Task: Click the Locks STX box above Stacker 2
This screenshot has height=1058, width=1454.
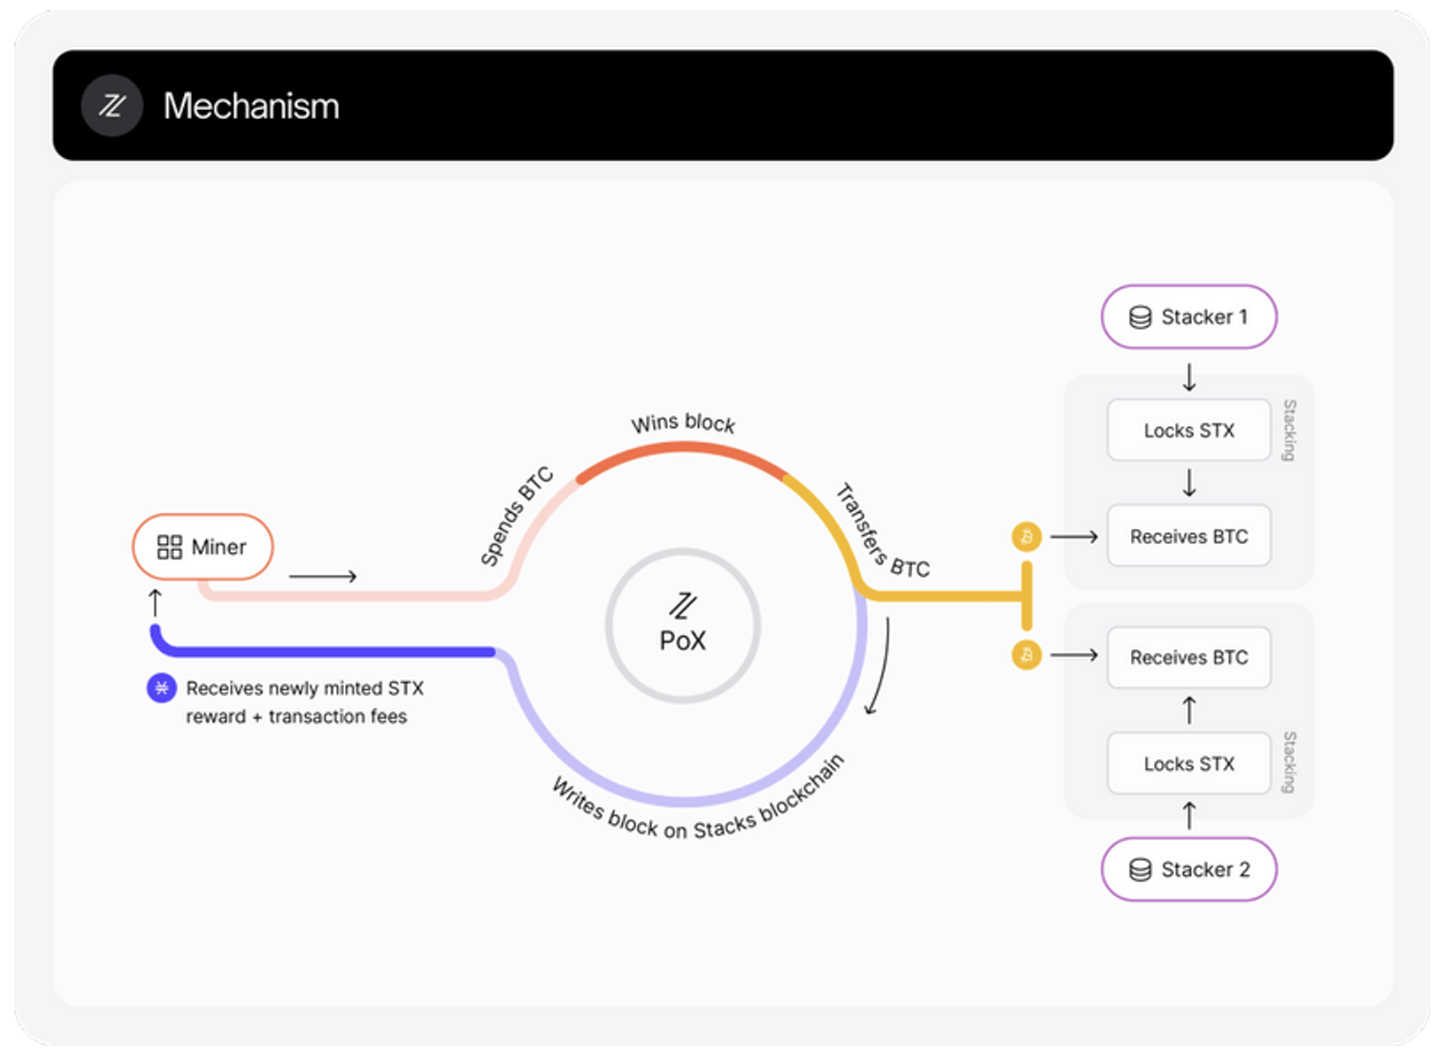Action: coord(1189,764)
